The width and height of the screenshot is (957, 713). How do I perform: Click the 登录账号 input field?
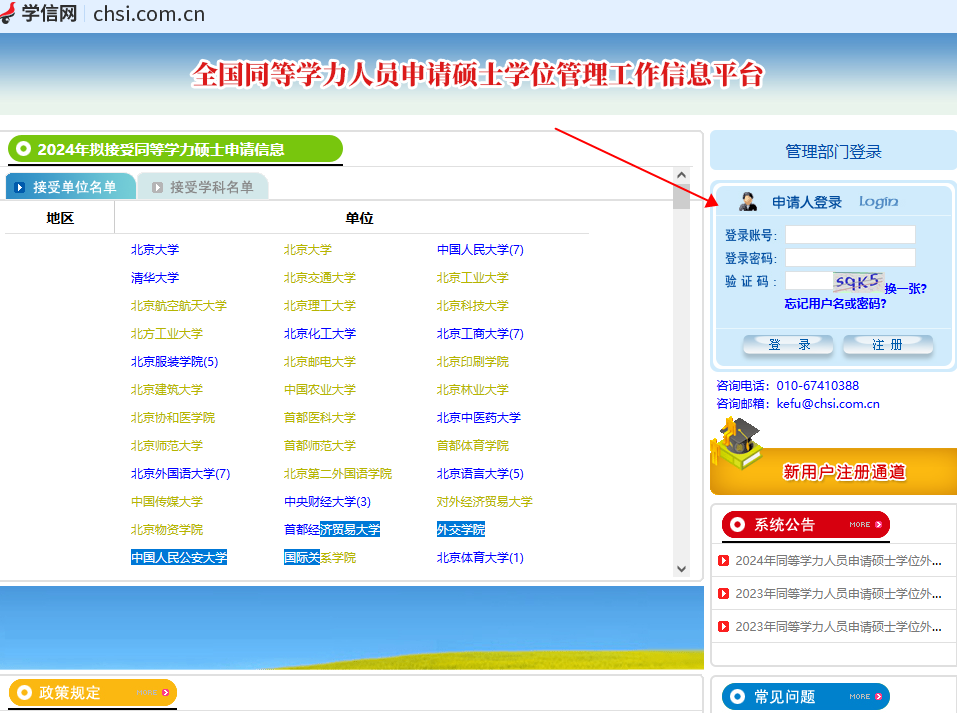pos(850,235)
